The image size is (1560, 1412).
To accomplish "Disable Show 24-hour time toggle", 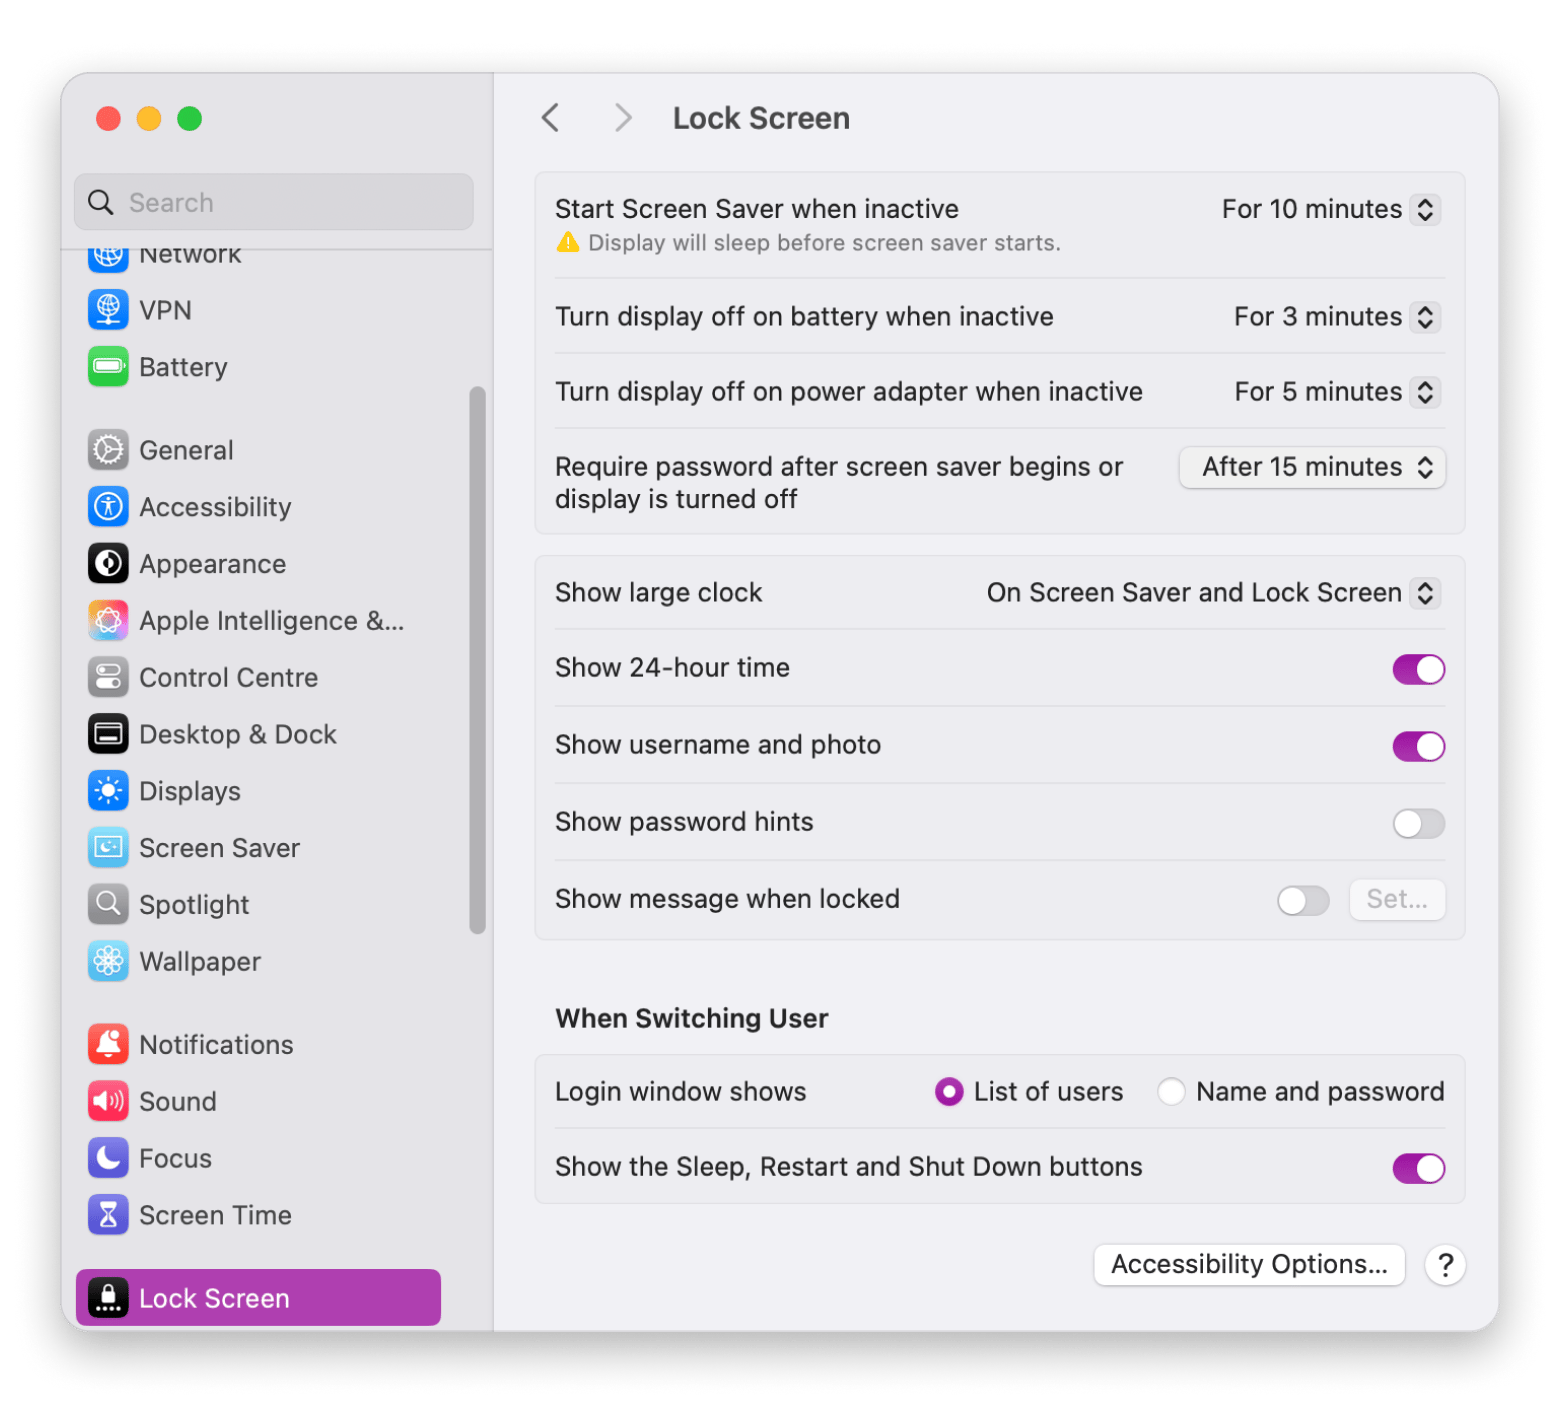I will click(1418, 669).
